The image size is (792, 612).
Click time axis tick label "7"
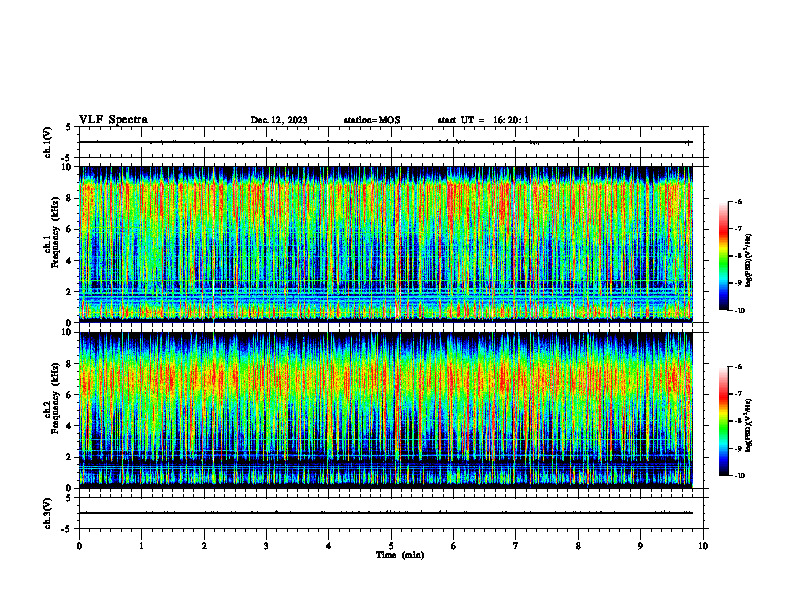pyautogui.click(x=516, y=546)
